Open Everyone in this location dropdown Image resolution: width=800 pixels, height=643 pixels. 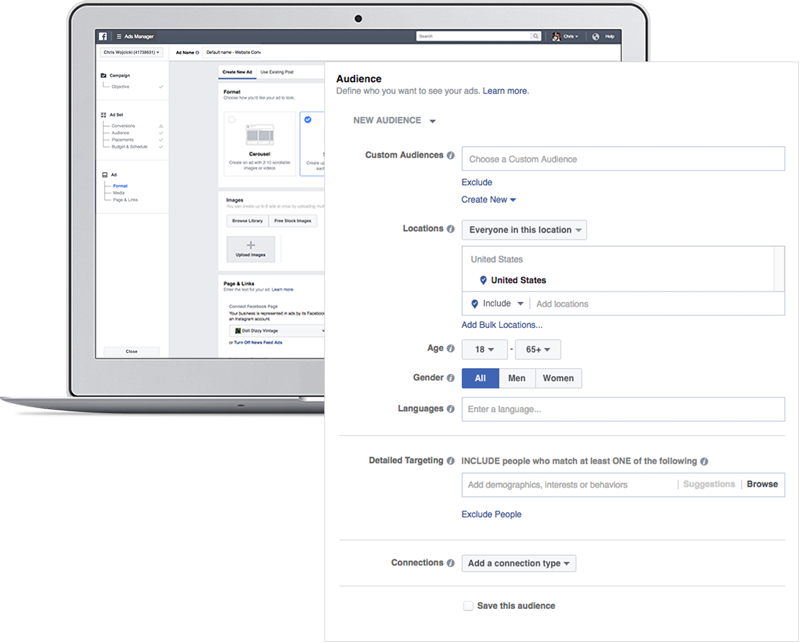click(524, 230)
